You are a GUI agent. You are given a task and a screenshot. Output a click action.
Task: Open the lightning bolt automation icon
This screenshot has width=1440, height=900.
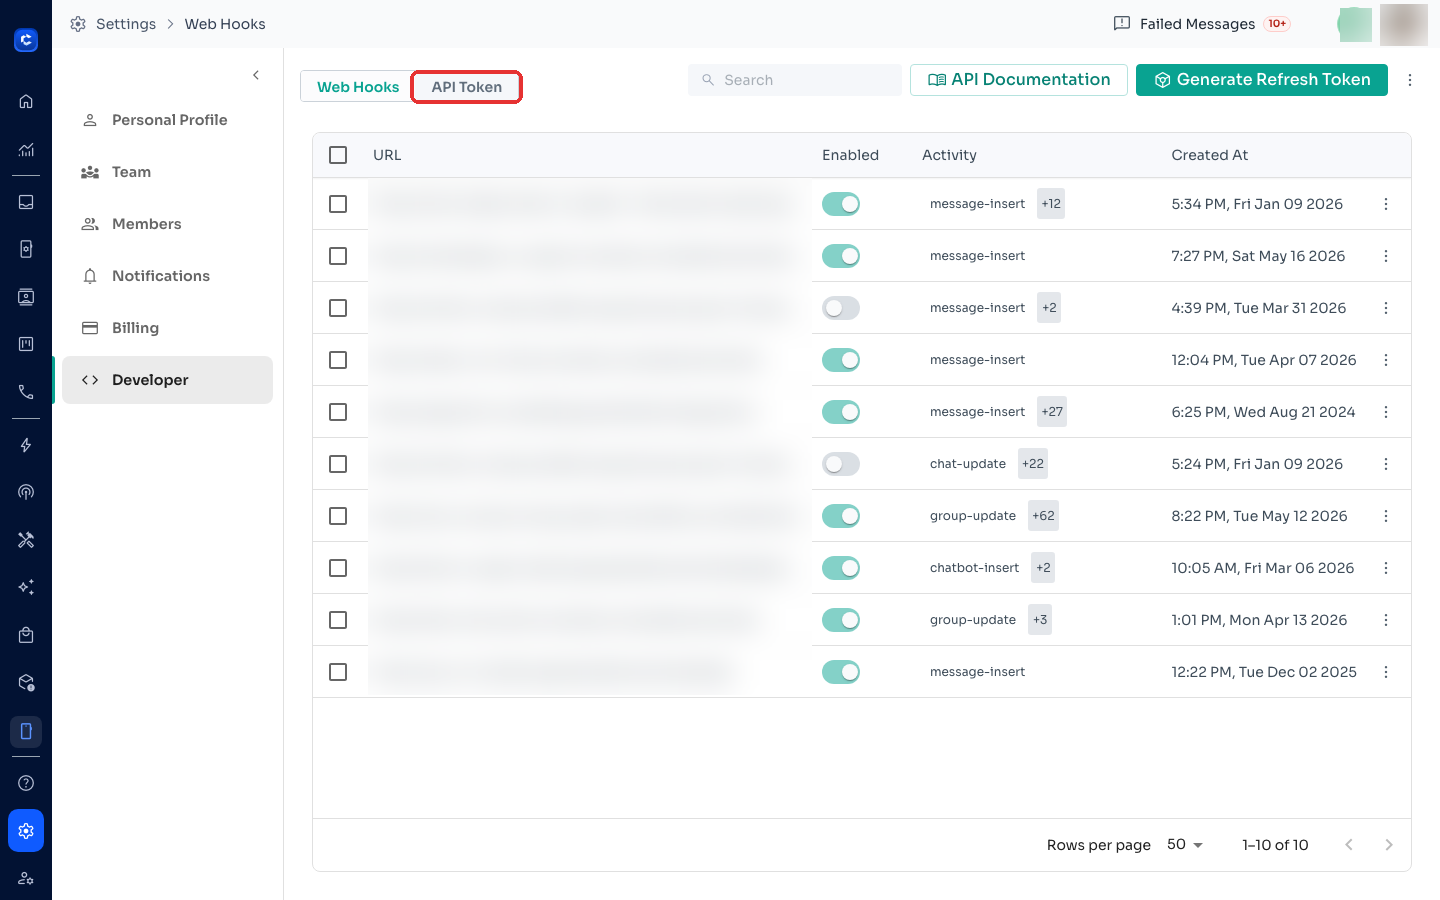pos(26,445)
